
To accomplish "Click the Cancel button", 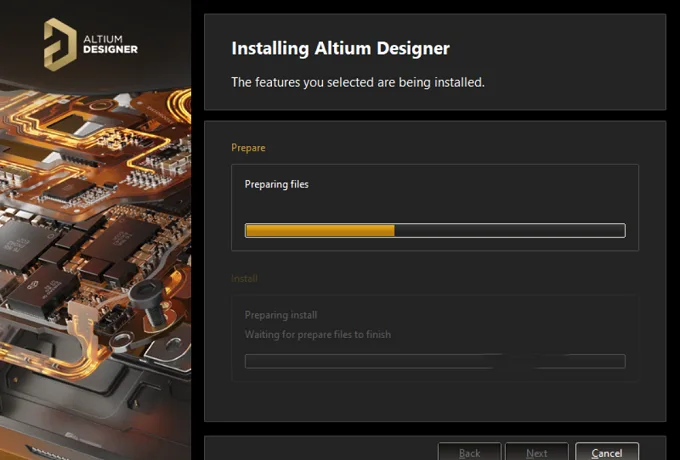I will click(607, 451).
